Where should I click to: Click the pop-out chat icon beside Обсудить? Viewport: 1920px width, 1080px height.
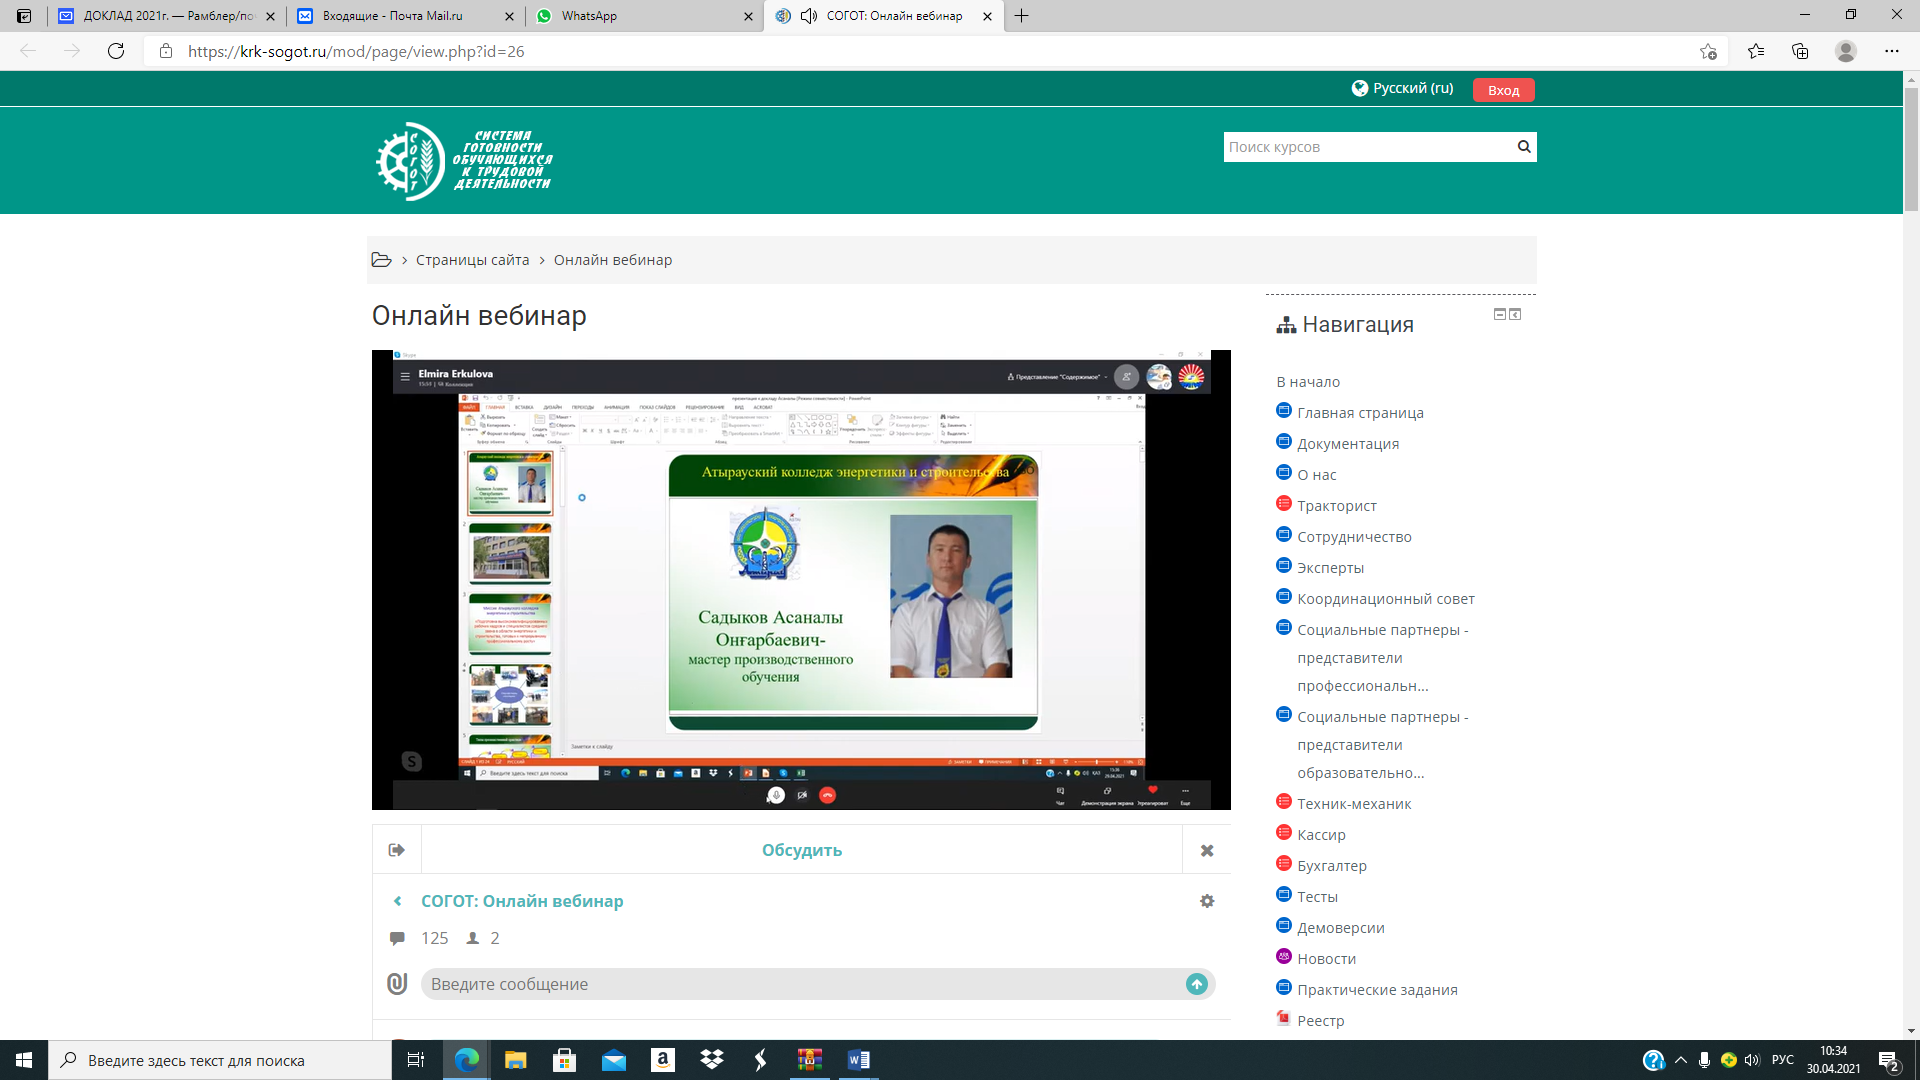point(397,850)
